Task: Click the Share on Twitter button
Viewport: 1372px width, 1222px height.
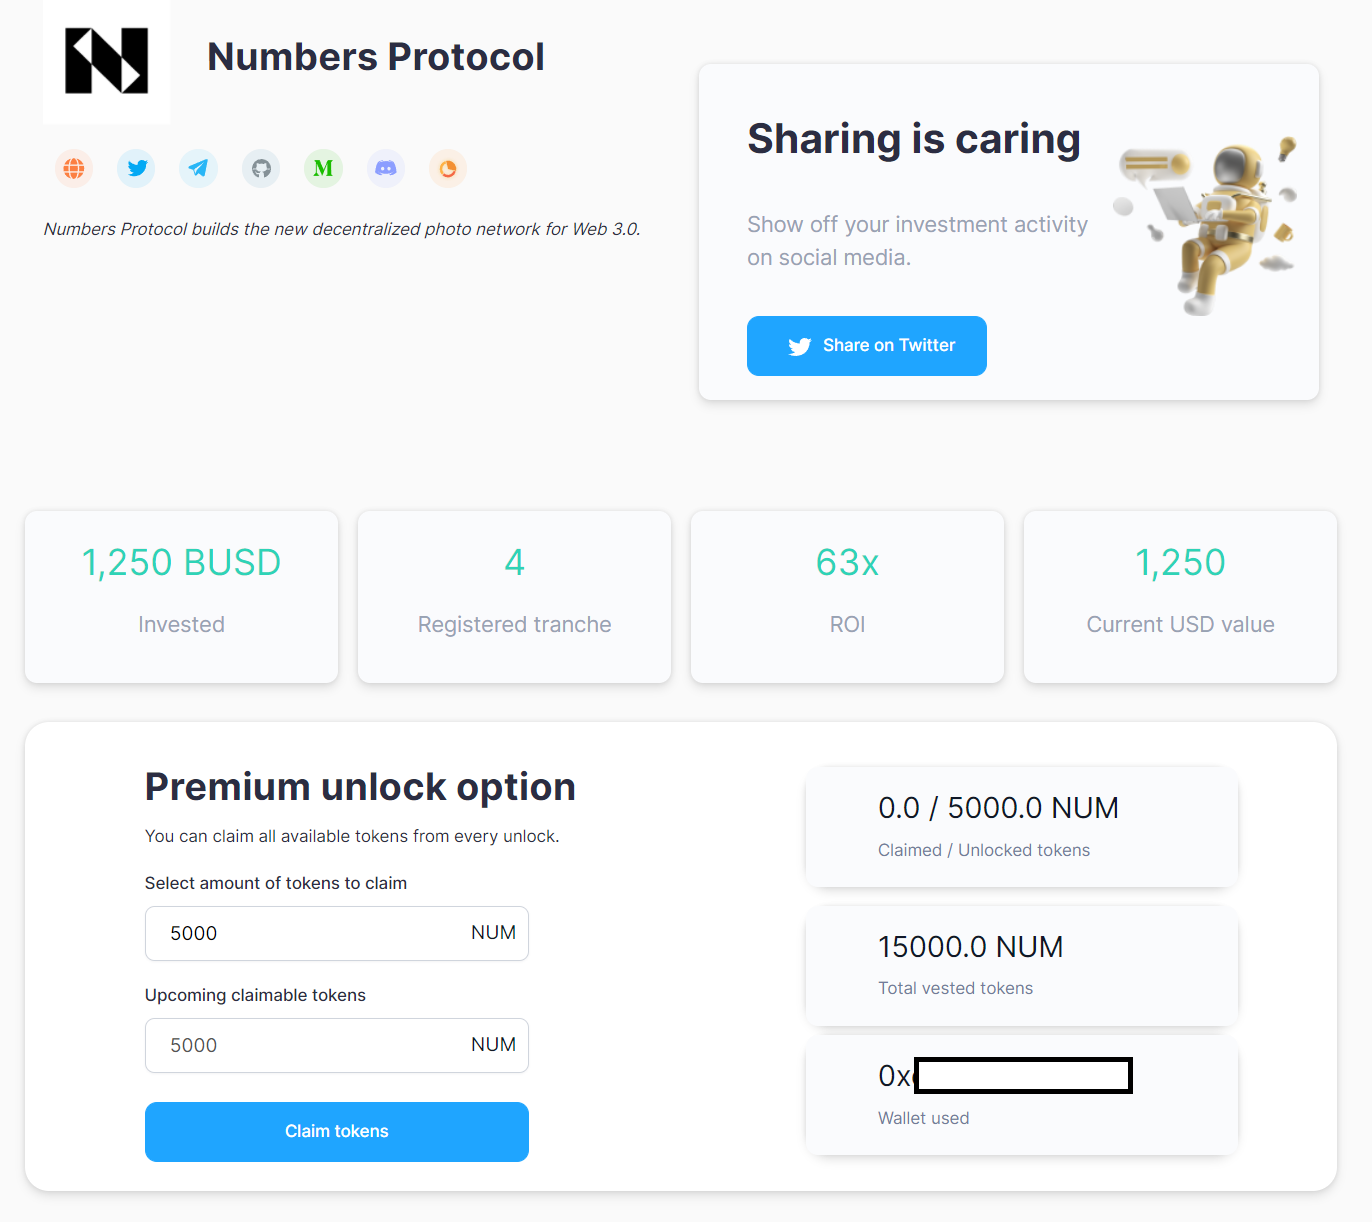Action: coord(866,346)
